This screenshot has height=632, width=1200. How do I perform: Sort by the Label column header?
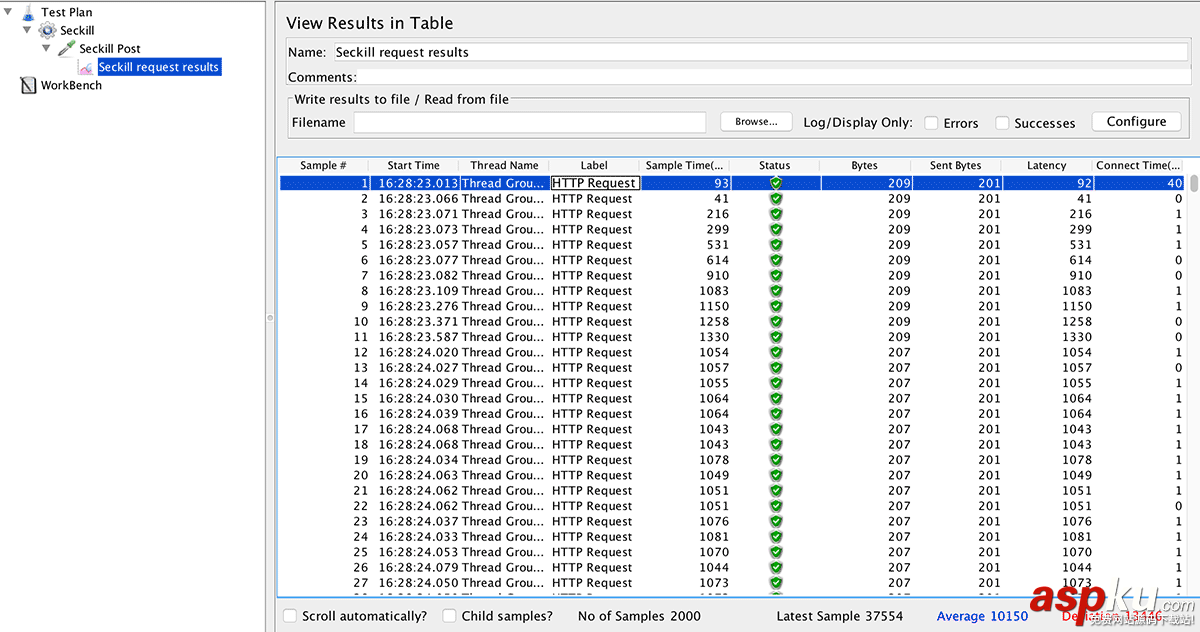[594, 166]
